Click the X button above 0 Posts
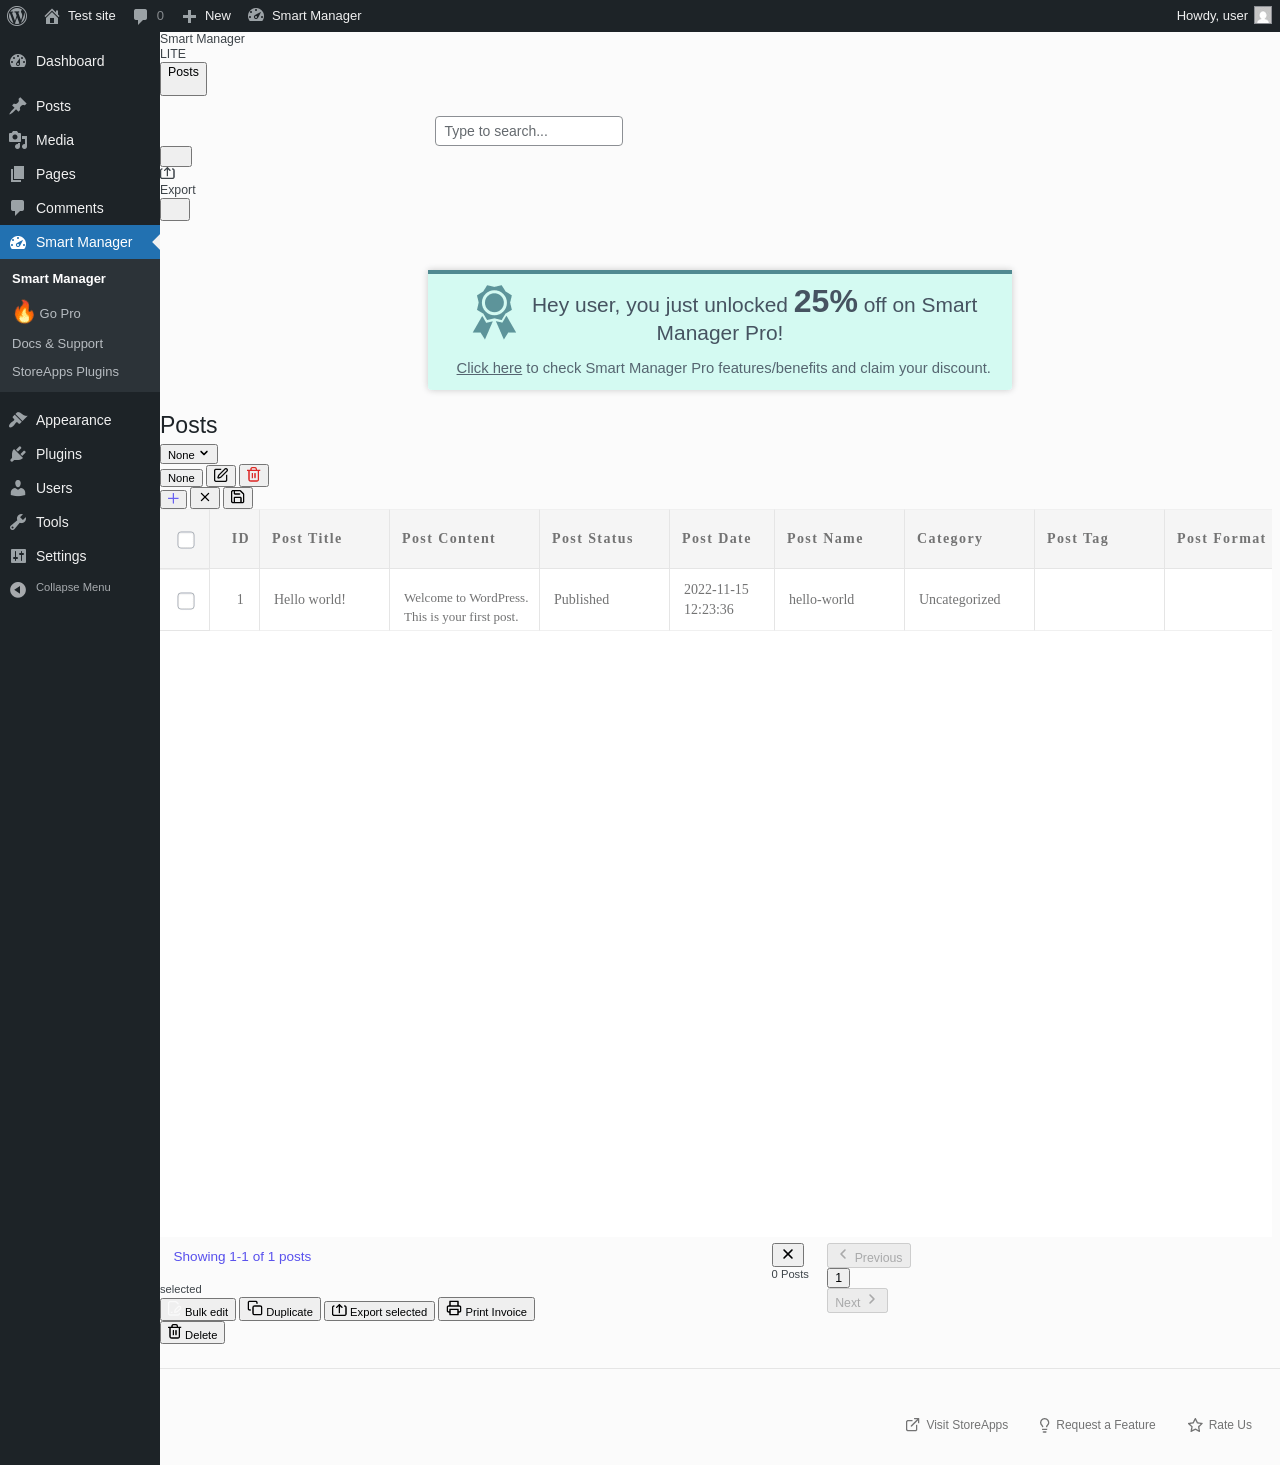 pos(788,1254)
